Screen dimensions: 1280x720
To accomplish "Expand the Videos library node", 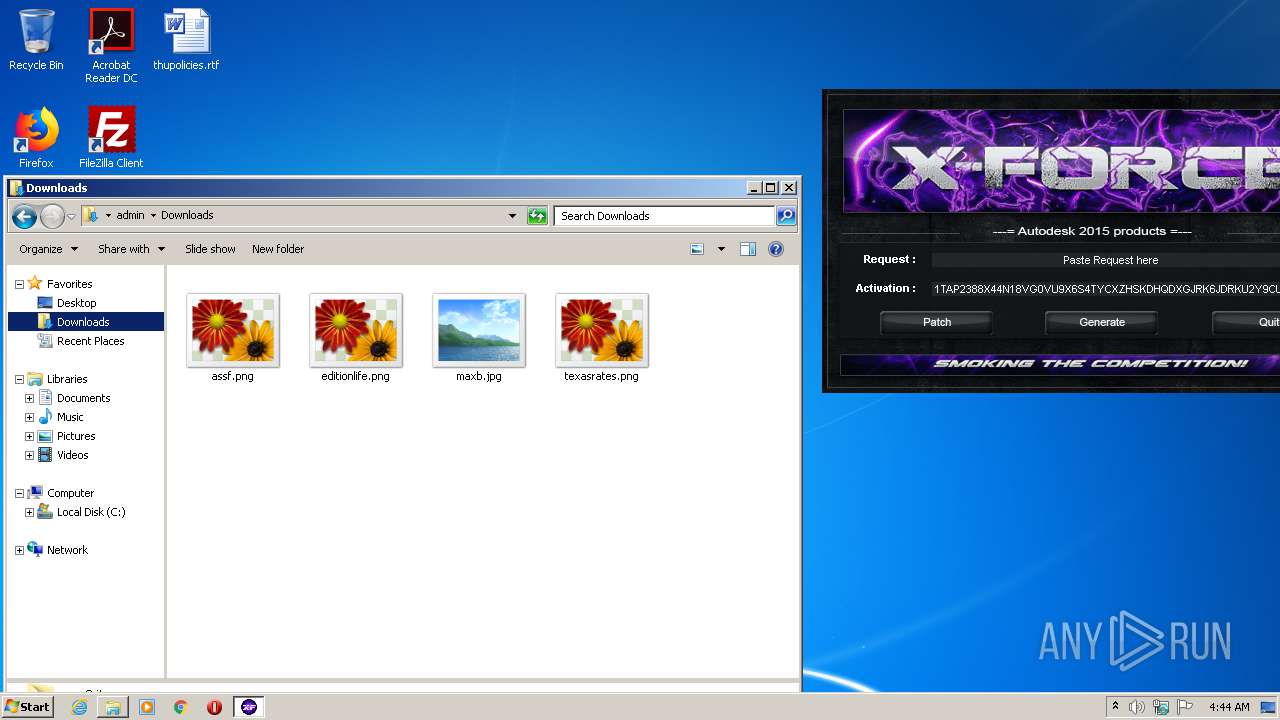I will (30, 455).
